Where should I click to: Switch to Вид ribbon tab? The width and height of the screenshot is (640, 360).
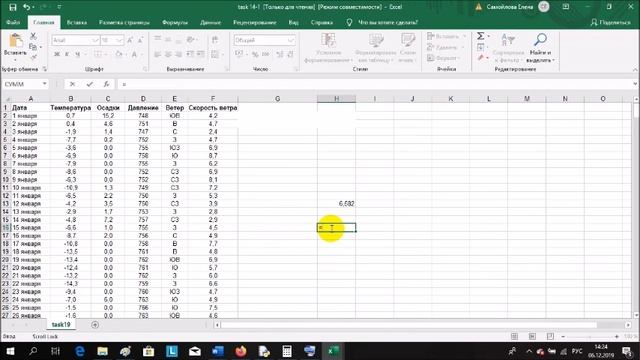tap(293, 22)
